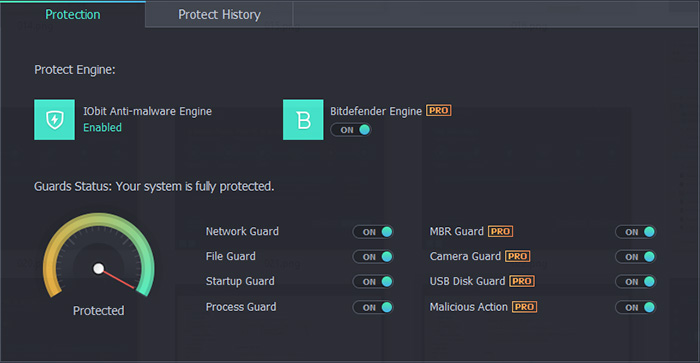700x363 pixels.
Task: Select the Protection tab
Action: (73, 14)
